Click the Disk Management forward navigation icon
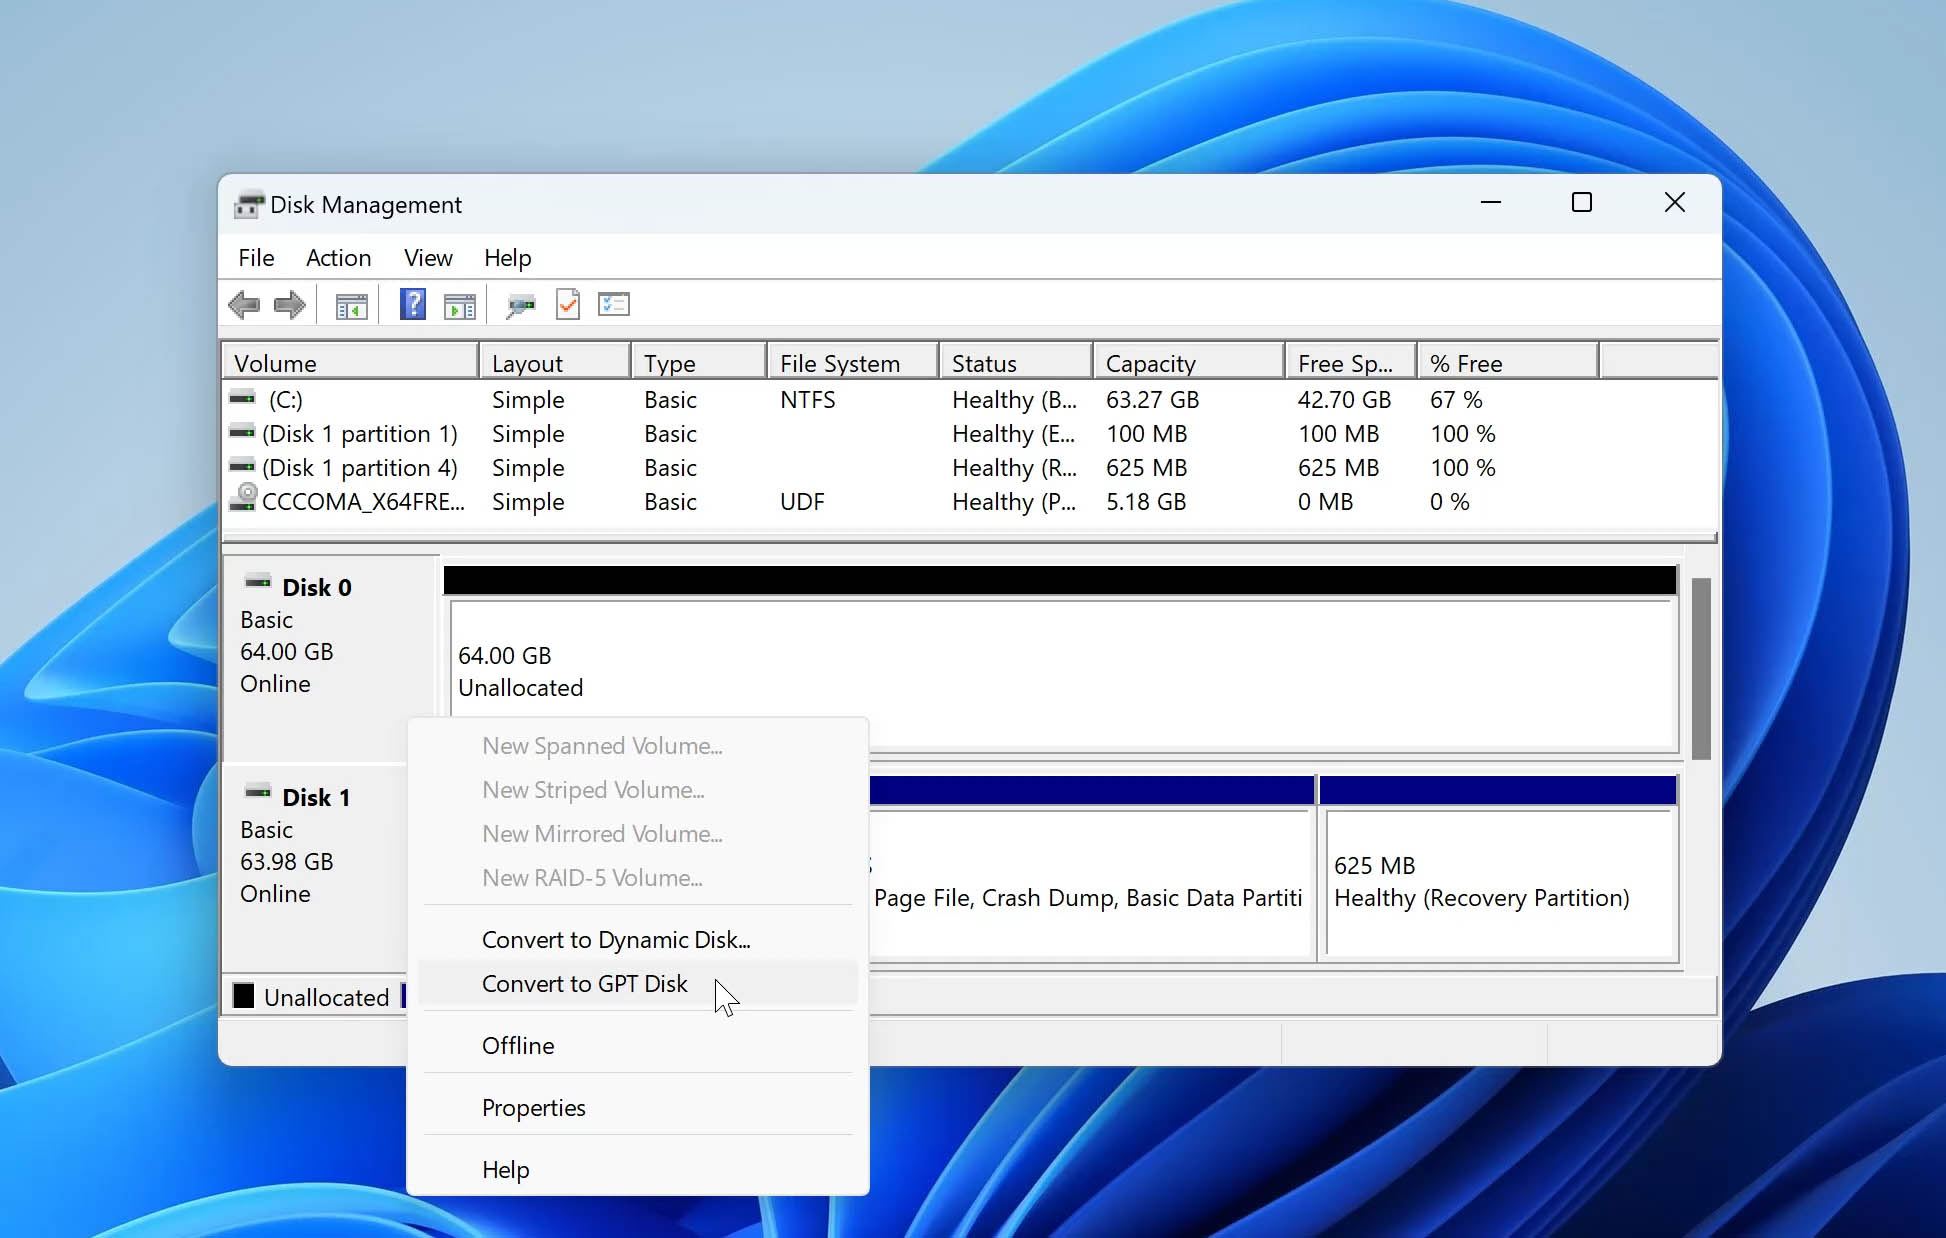 288,305
